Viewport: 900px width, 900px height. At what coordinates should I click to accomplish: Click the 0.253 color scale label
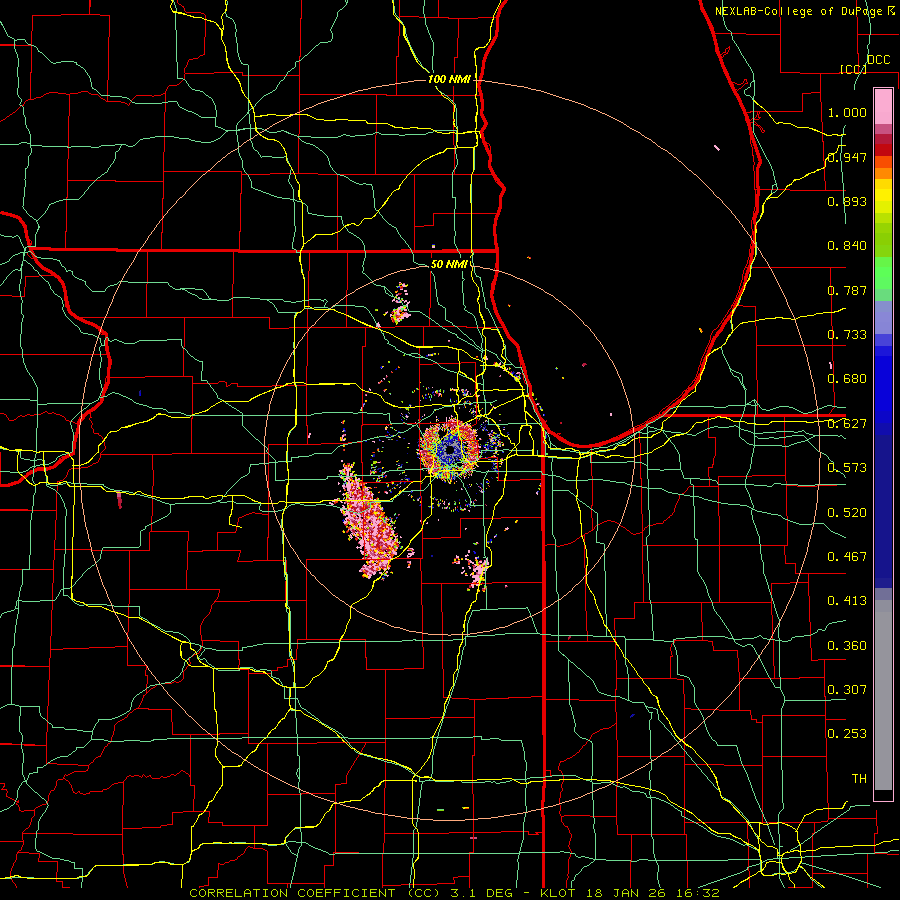tap(847, 734)
